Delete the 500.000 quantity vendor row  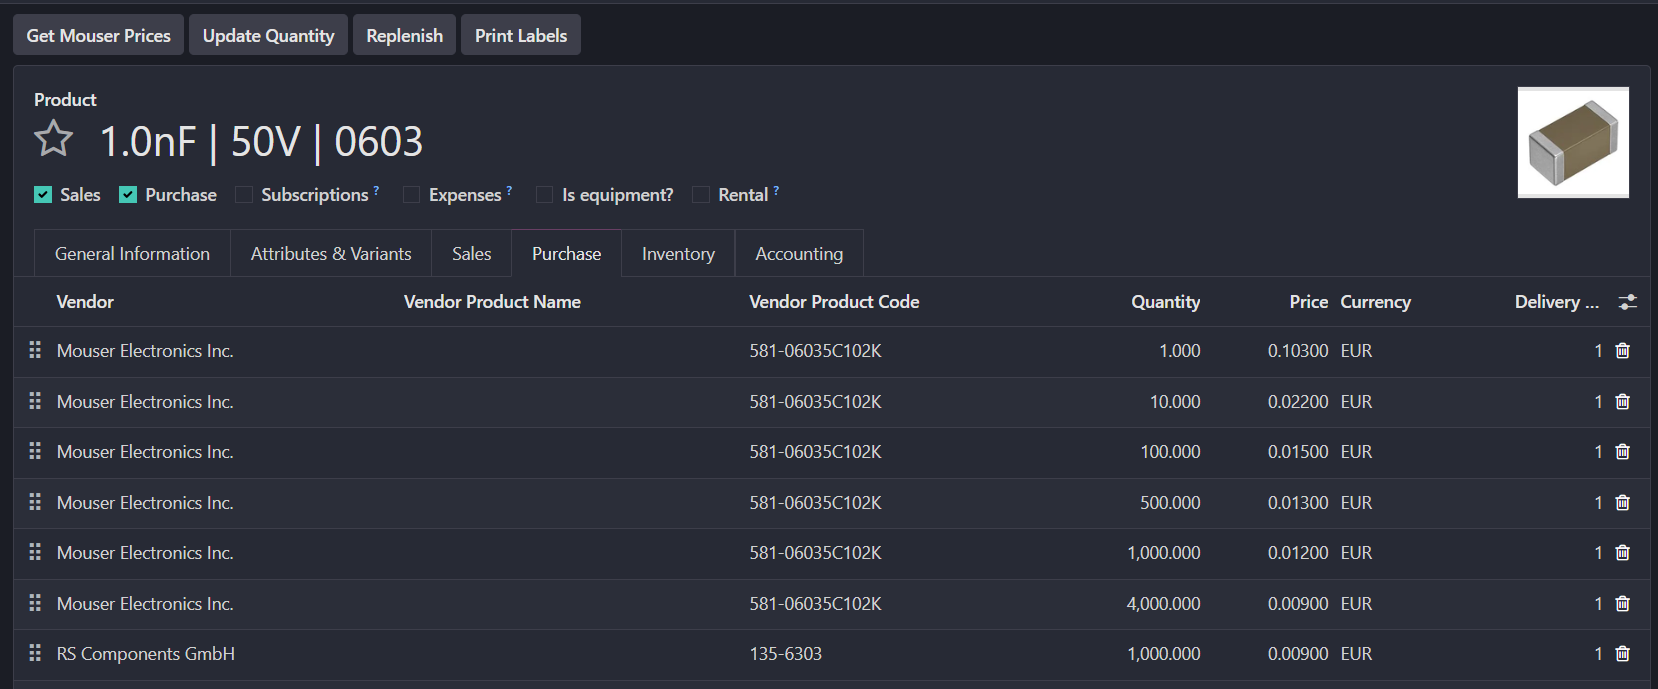tap(1622, 503)
